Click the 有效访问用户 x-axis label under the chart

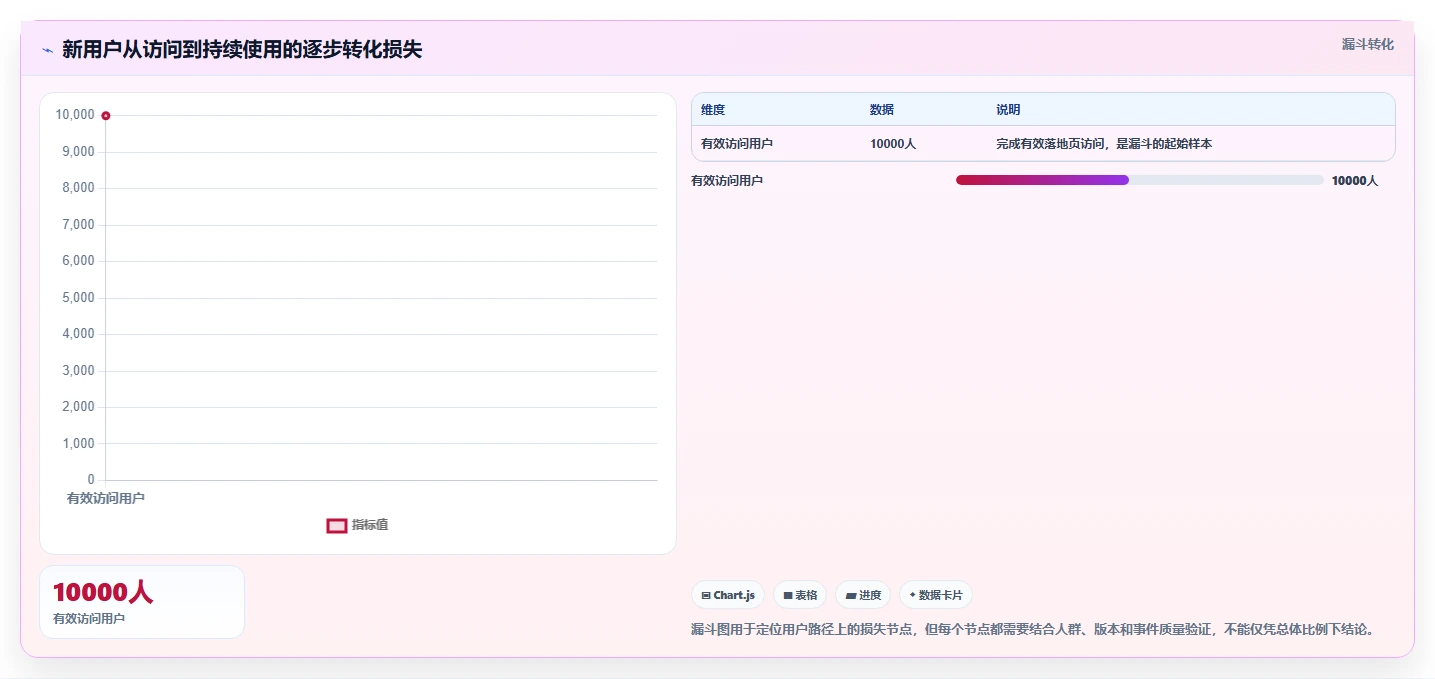point(106,498)
